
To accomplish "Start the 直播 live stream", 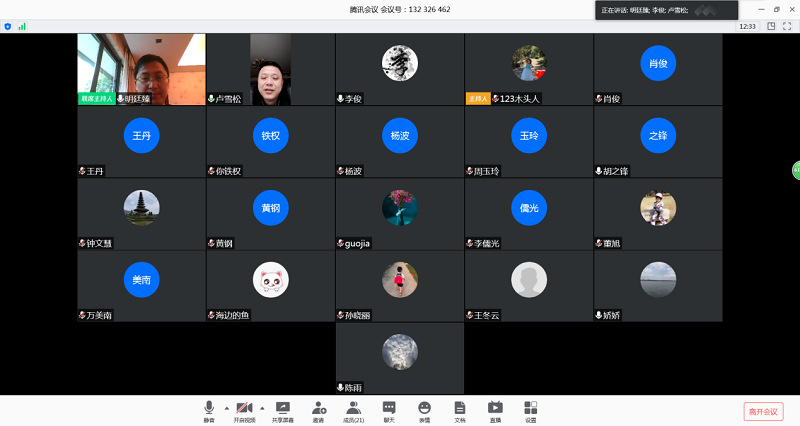I will pyautogui.click(x=495, y=409).
